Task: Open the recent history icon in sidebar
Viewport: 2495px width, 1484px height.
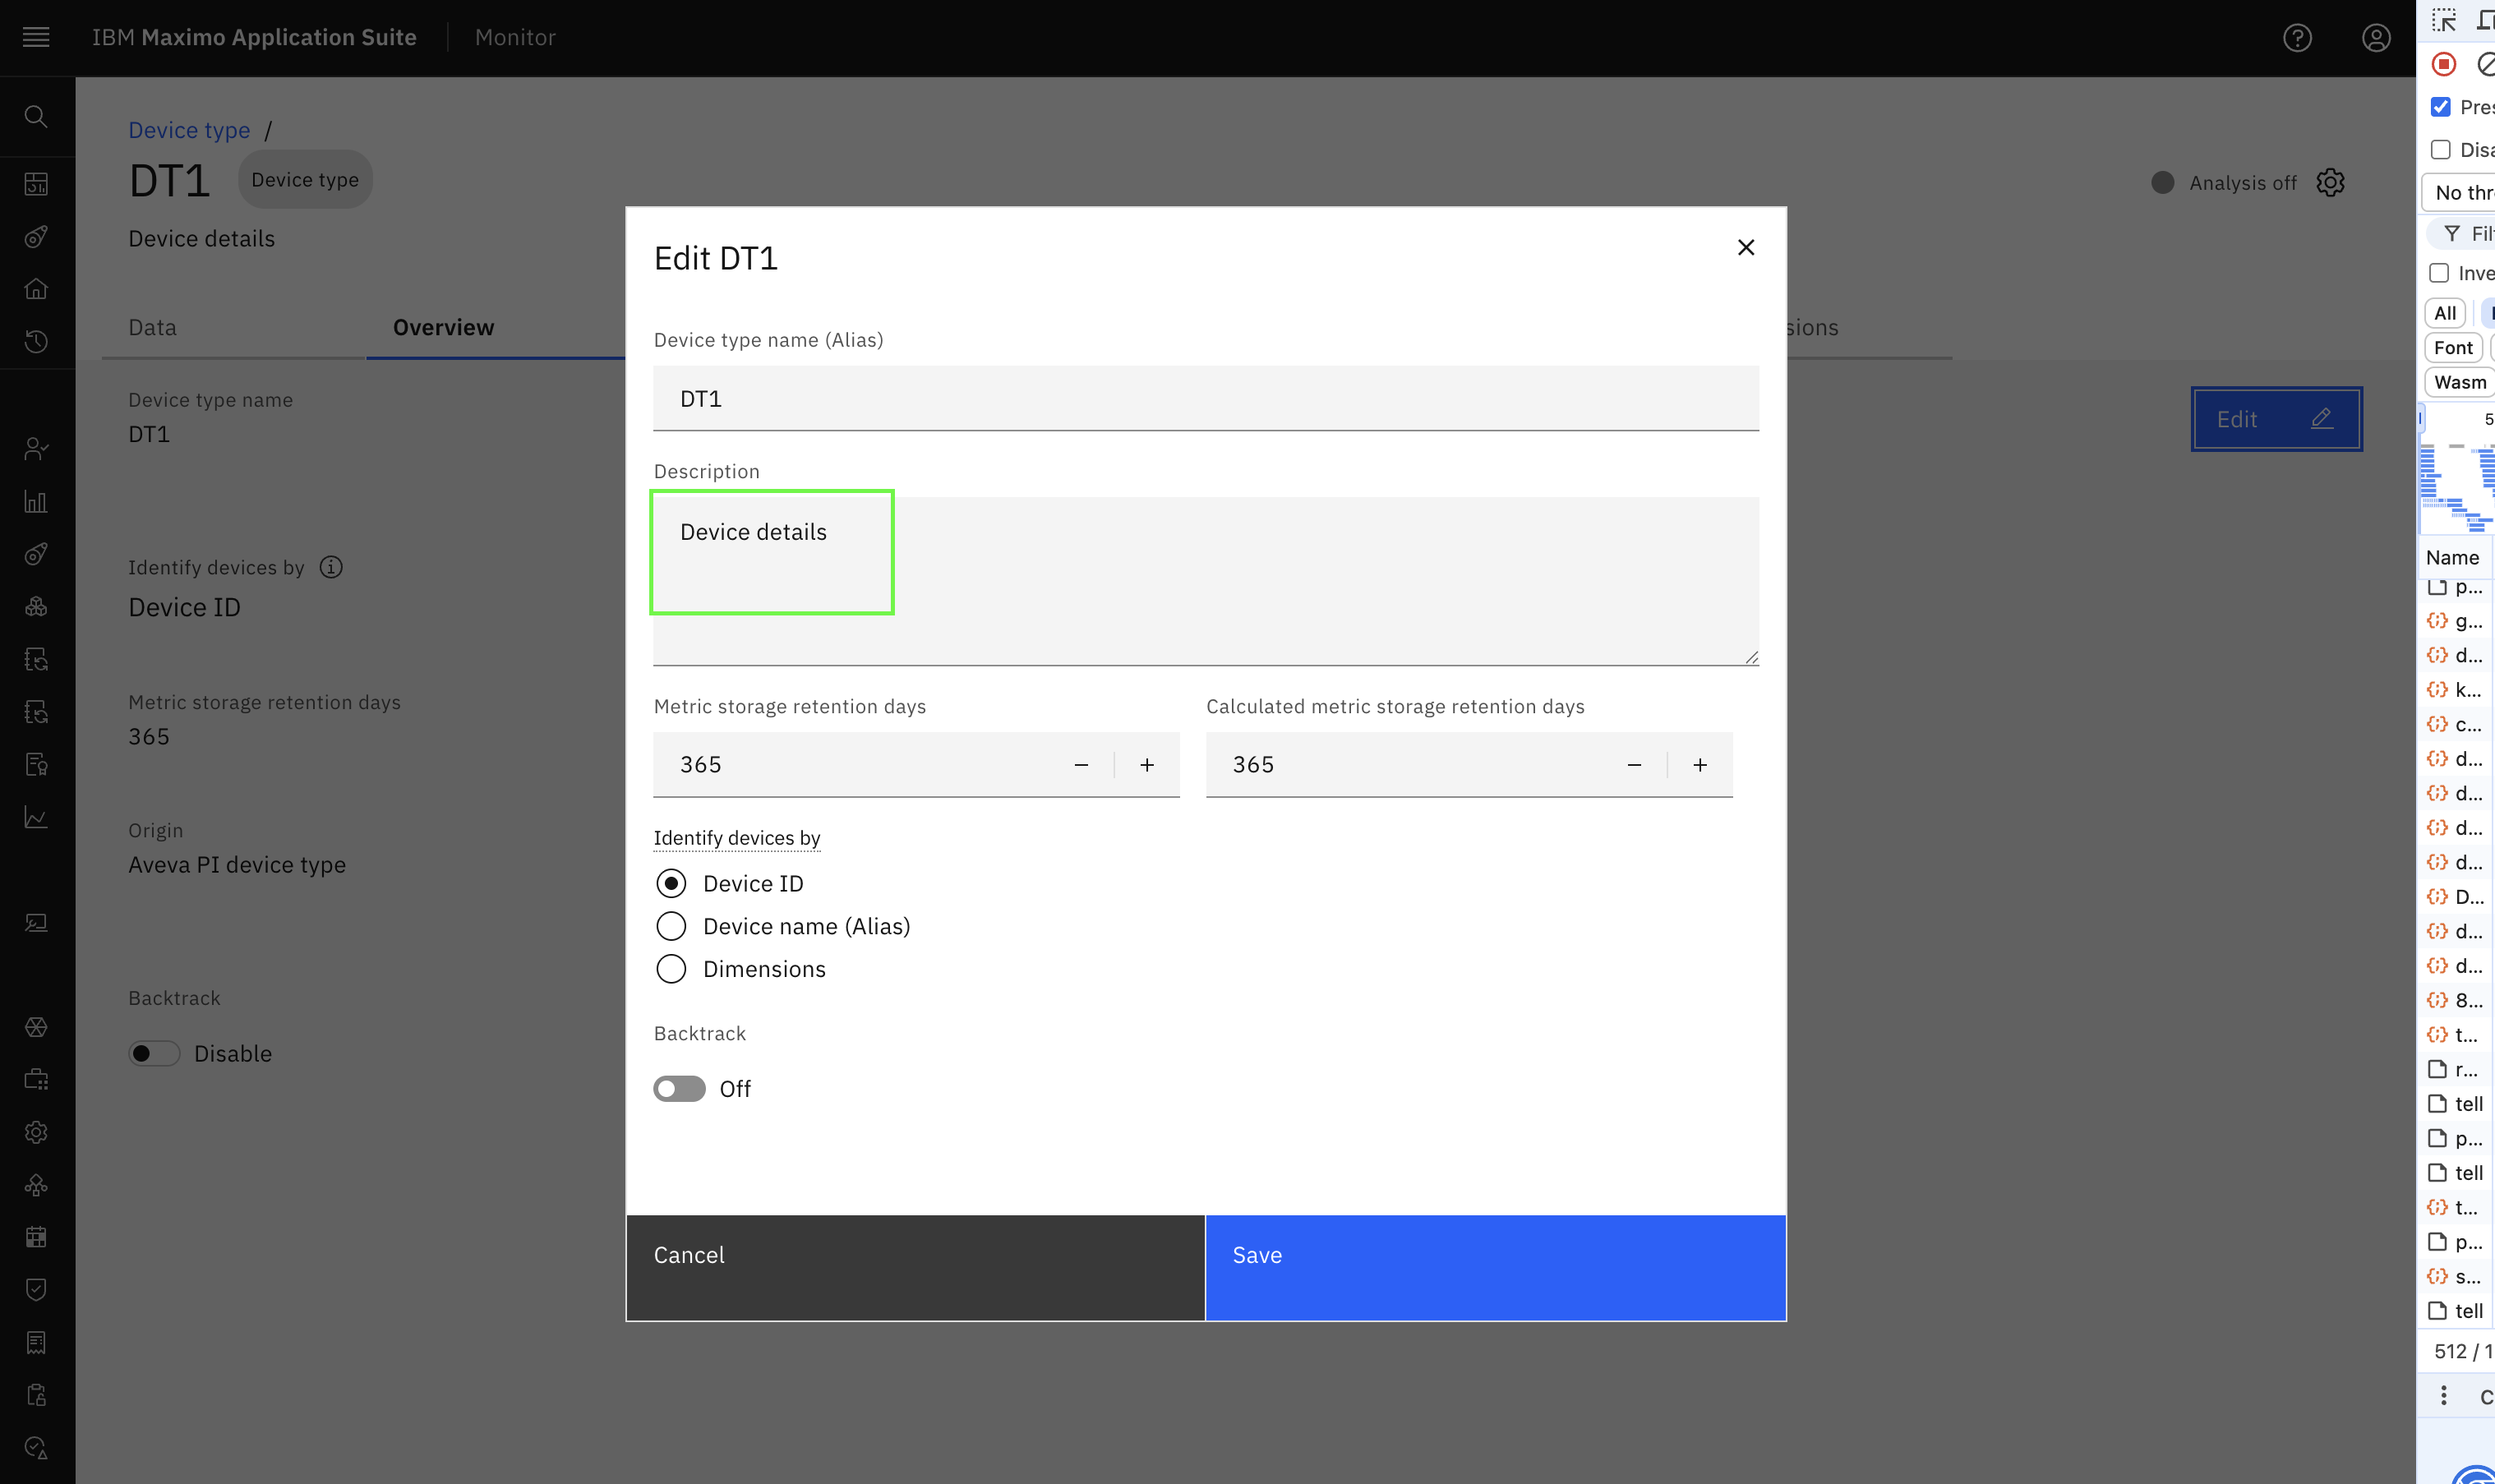Action: pos(36,342)
